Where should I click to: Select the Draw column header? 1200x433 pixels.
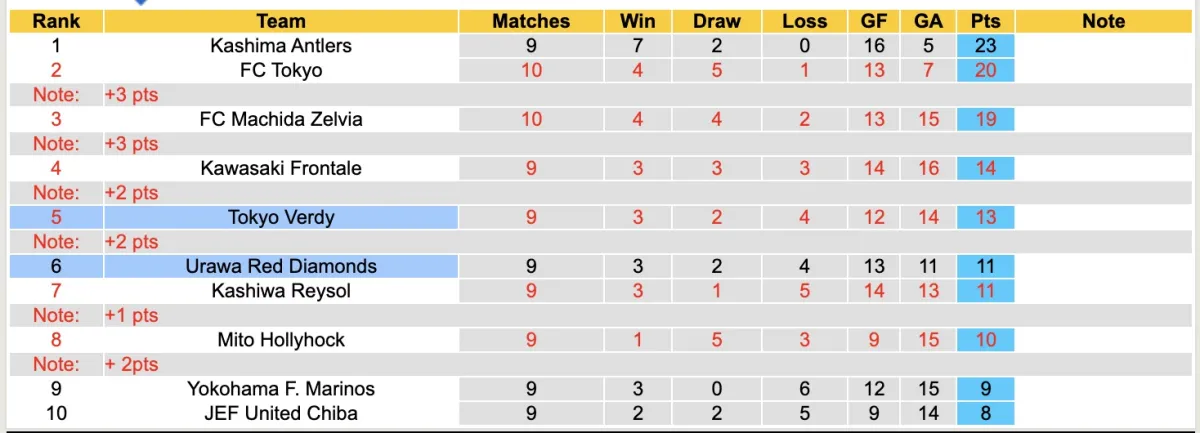click(717, 21)
